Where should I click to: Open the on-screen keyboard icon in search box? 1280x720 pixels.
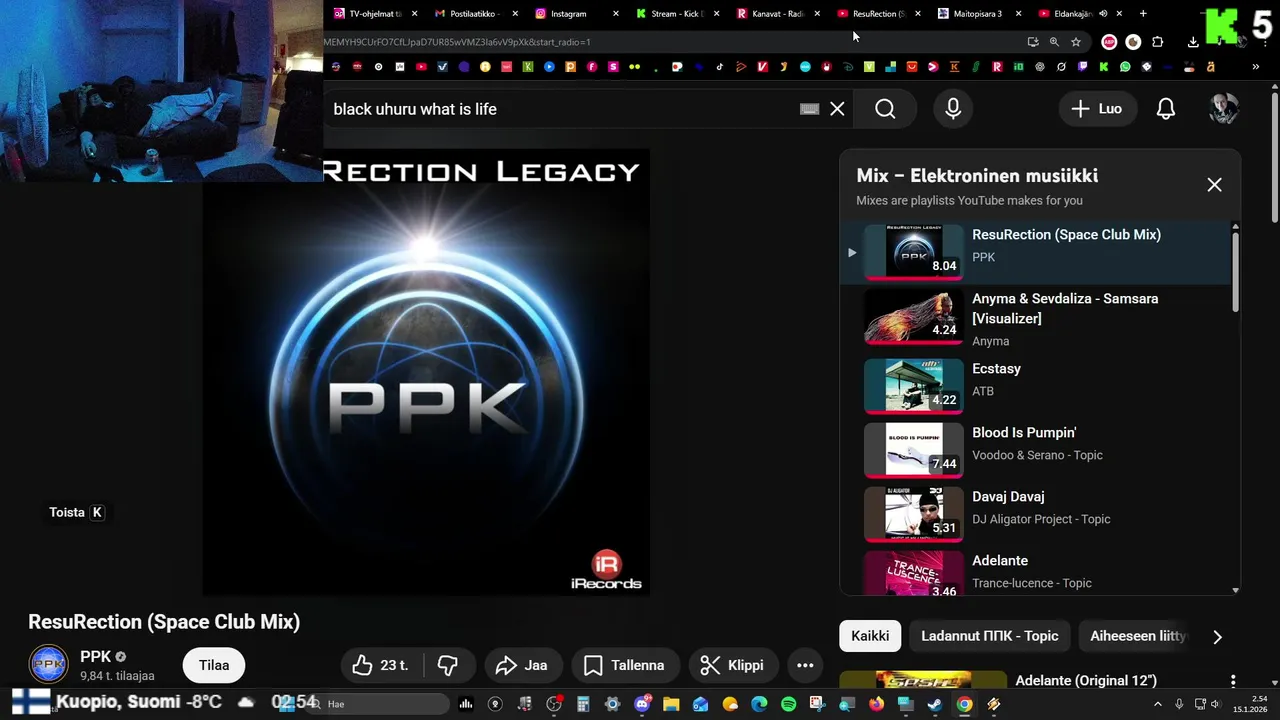(810, 109)
